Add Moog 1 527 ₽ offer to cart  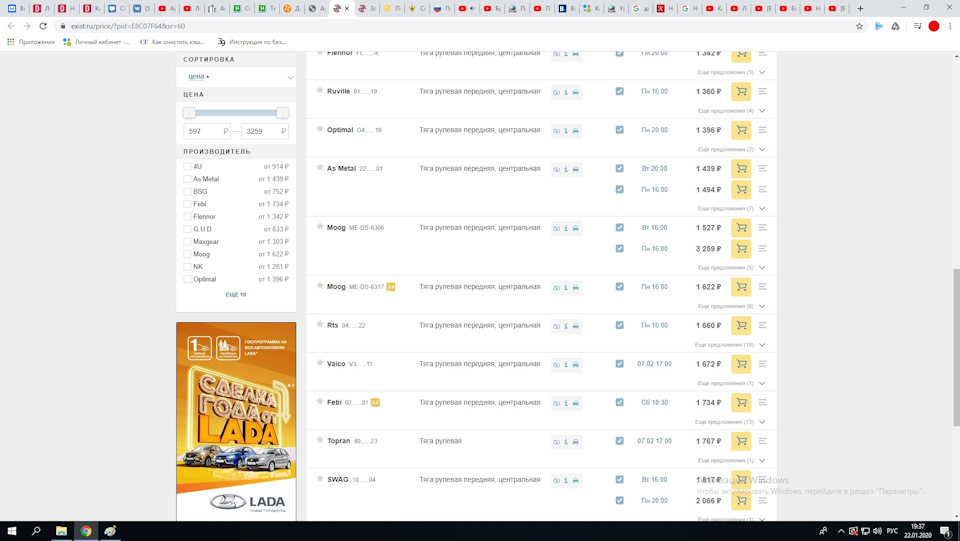click(x=741, y=228)
